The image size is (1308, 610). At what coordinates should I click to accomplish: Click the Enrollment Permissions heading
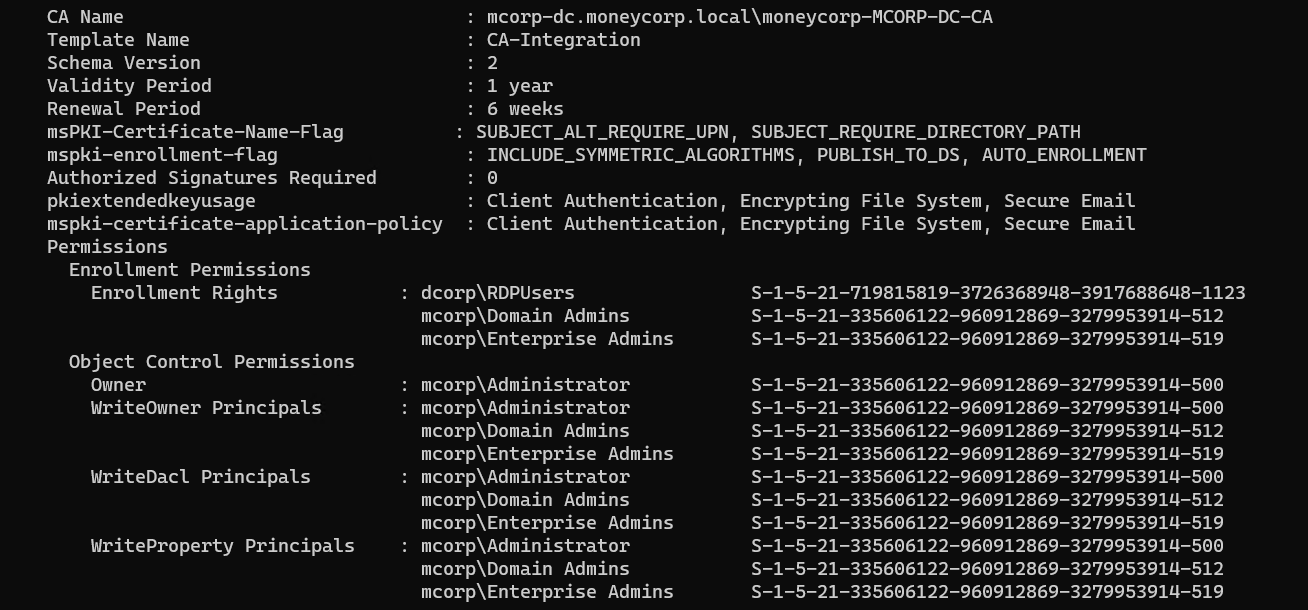click(190, 270)
